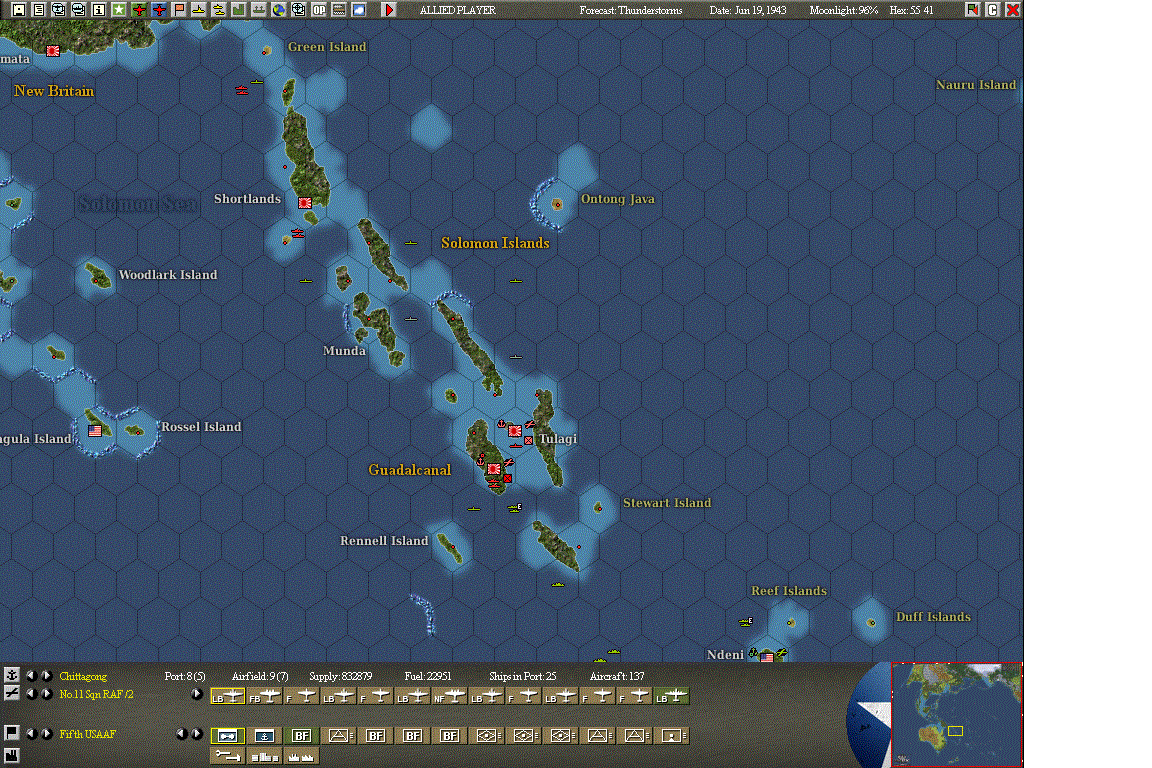Open the document report icon in top toolbar
1152x768 pixels.
[x=38, y=10]
